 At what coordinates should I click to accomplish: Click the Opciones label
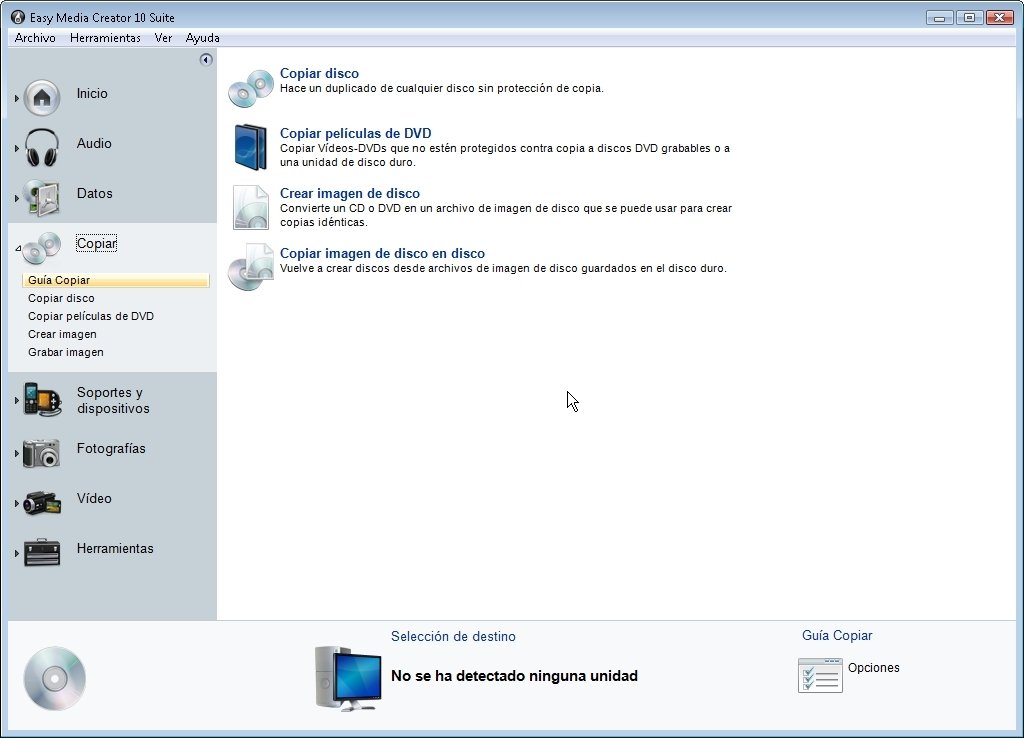point(873,667)
